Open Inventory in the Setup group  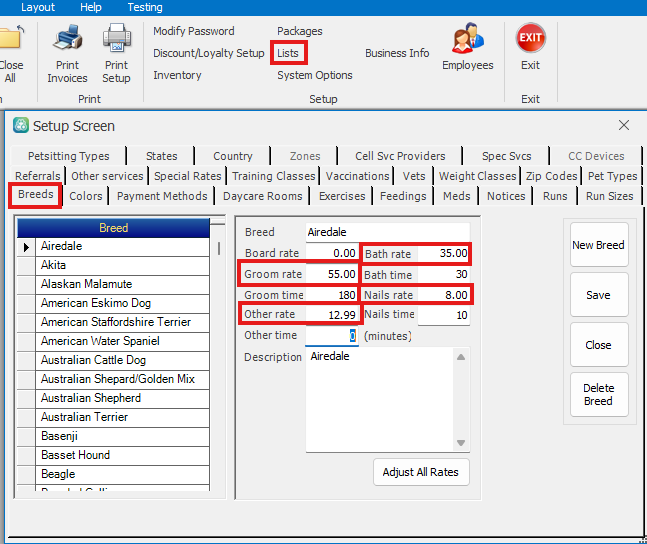tap(177, 75)
